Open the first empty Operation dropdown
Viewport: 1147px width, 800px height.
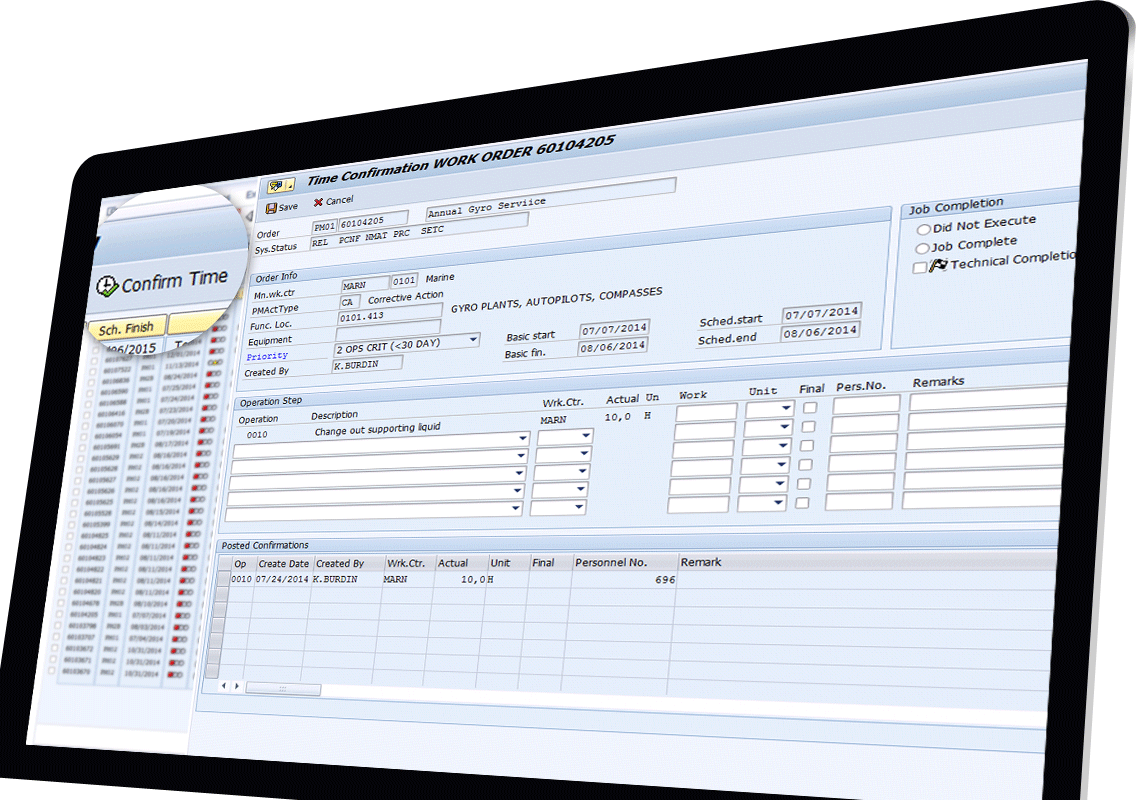(523, 439)
